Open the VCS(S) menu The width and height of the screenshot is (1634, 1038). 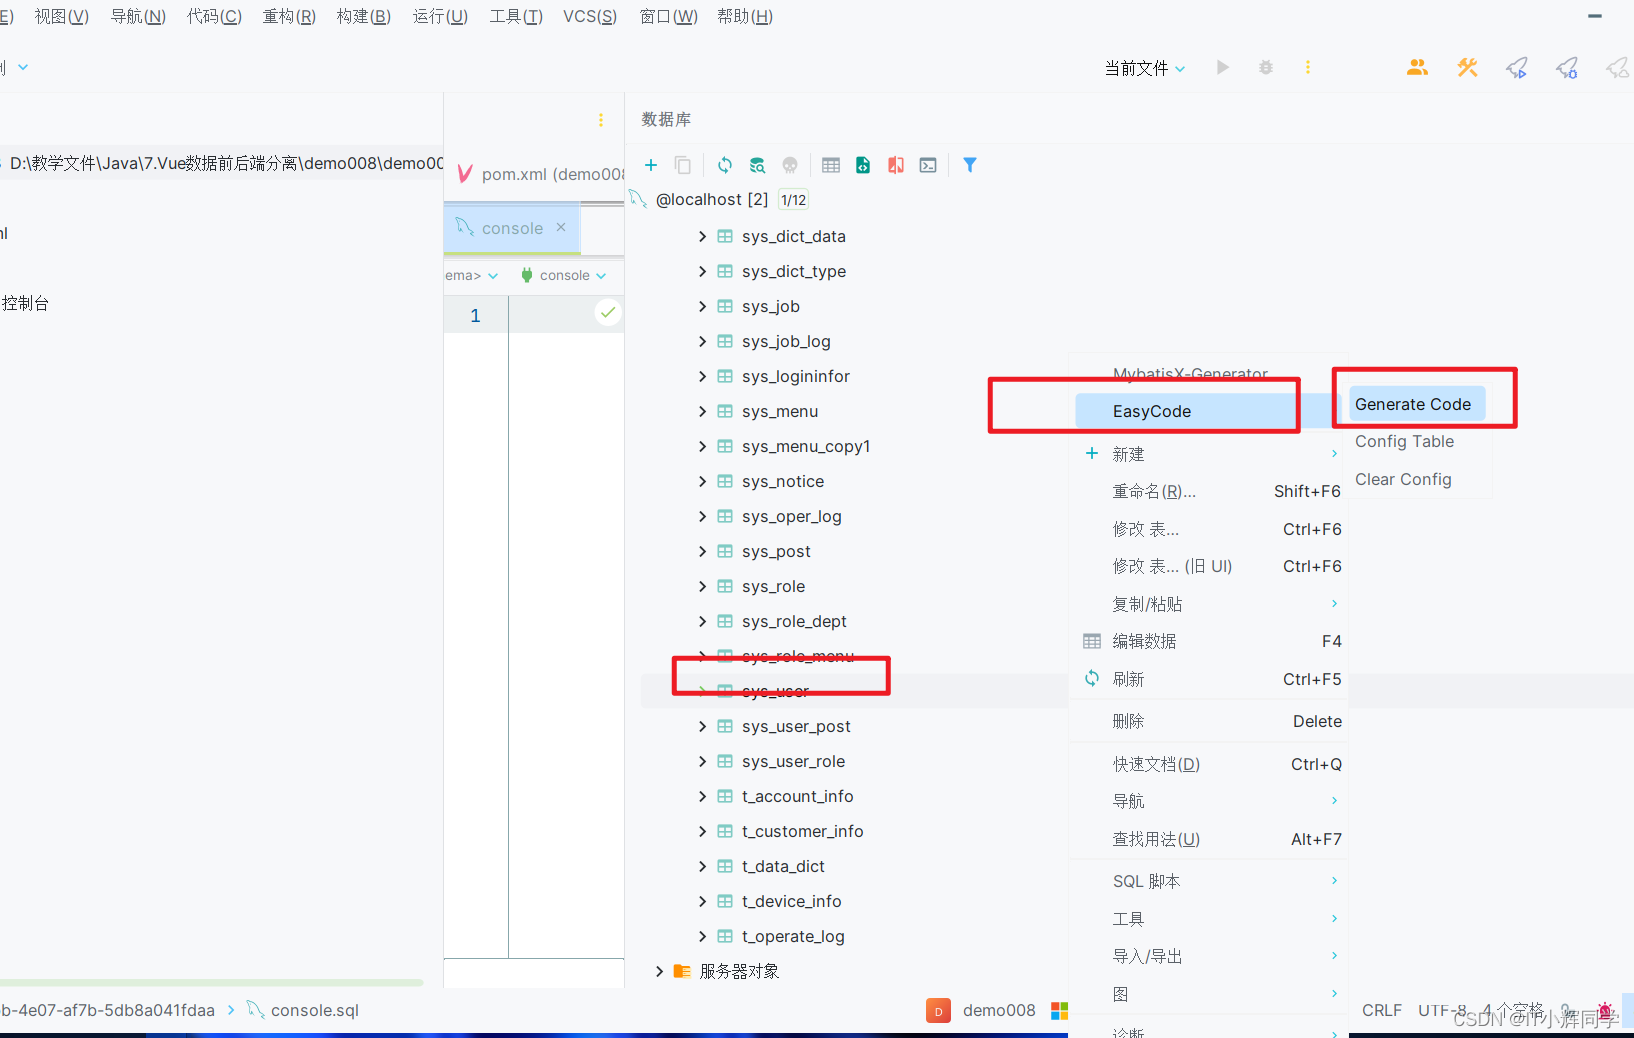(590, 16)
